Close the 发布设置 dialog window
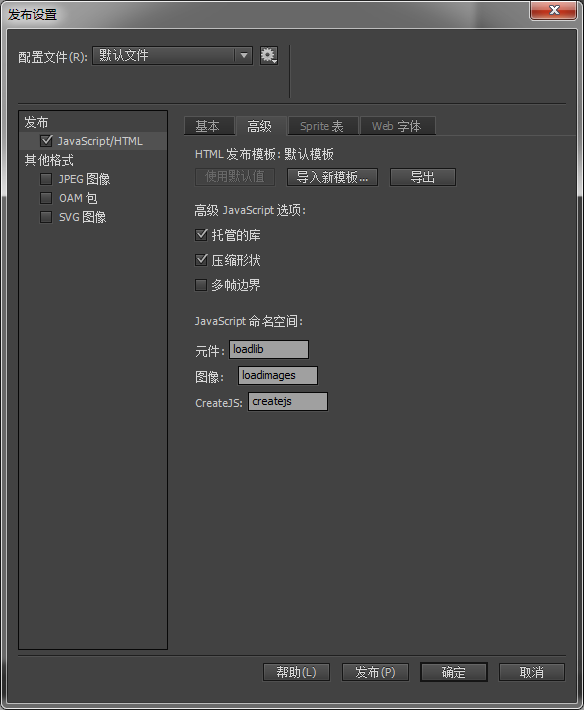This screenshot has width=584, height=710. click(x=554, y=10)
